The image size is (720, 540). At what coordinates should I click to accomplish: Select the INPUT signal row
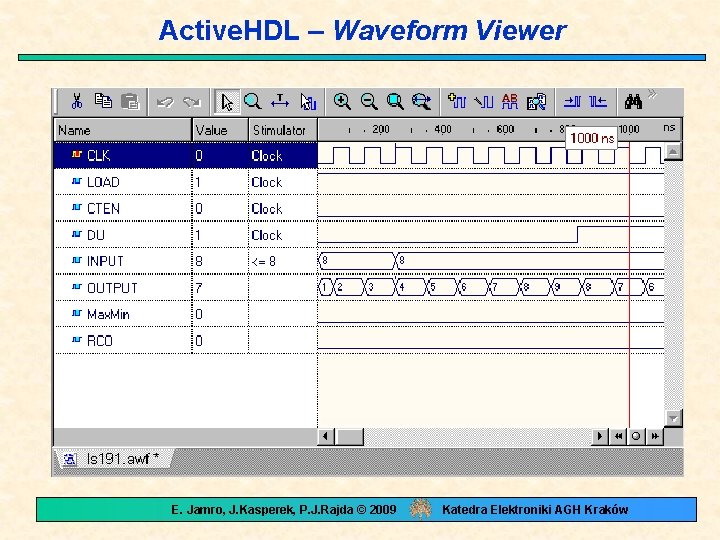click(186, 261)
